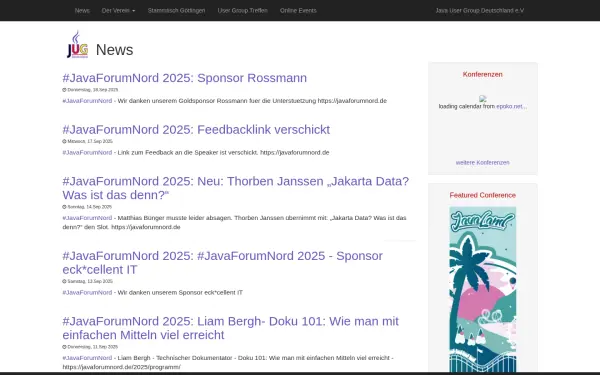The image size is (600, 375).
Task: Click the JavaLand featured conference banner
Action: point(483,289)
